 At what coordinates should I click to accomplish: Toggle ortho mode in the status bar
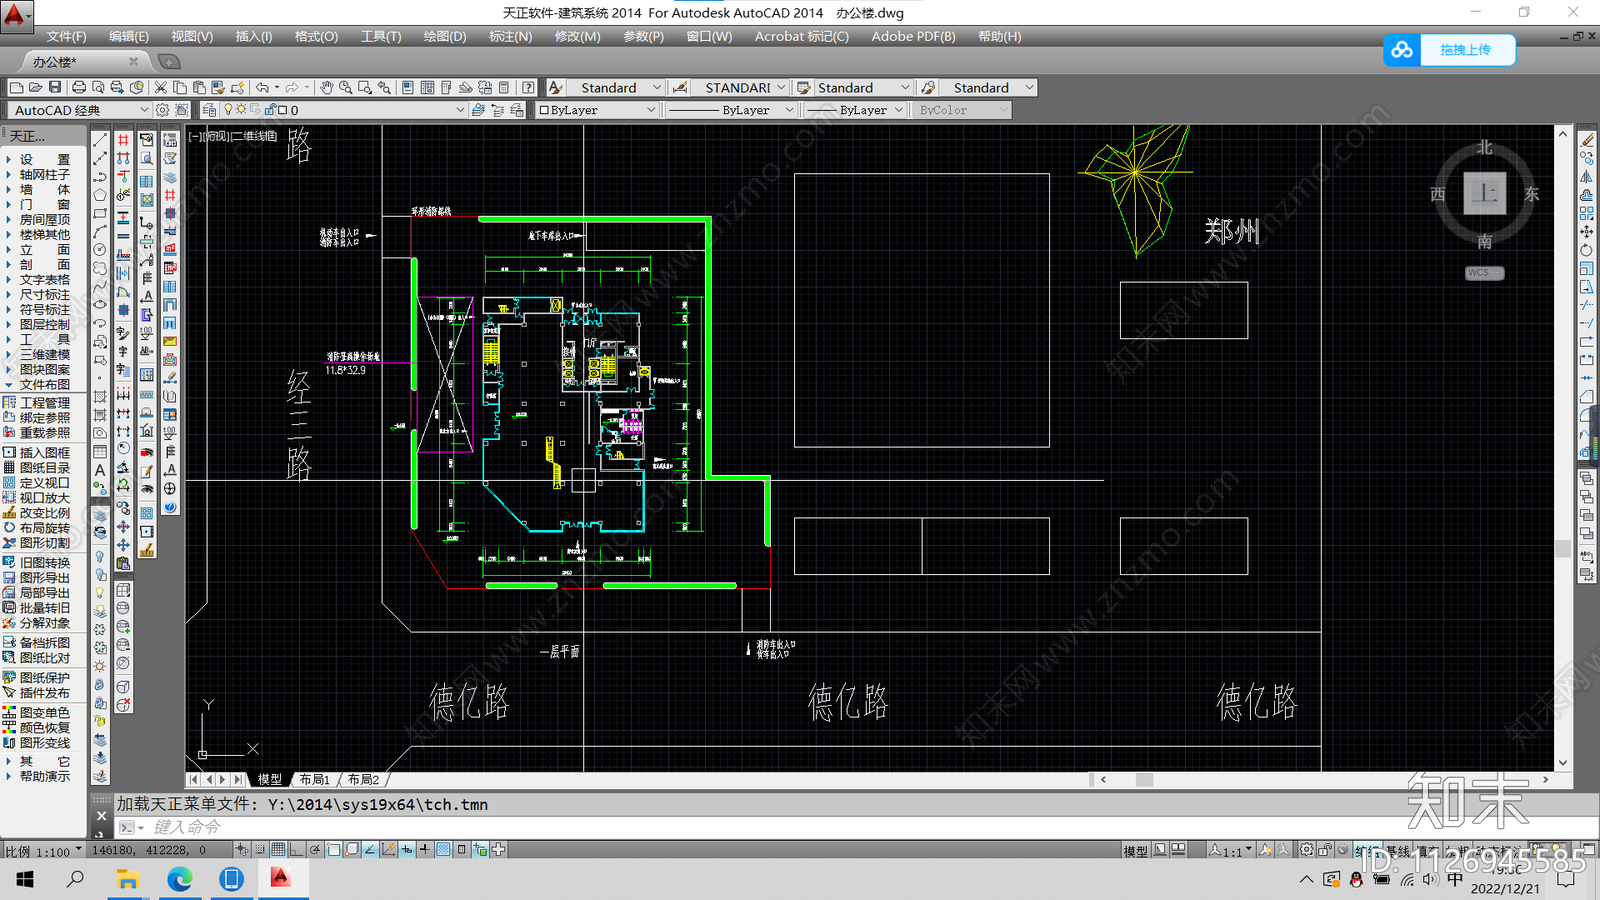pyautogui.click(x=296, y=850)
